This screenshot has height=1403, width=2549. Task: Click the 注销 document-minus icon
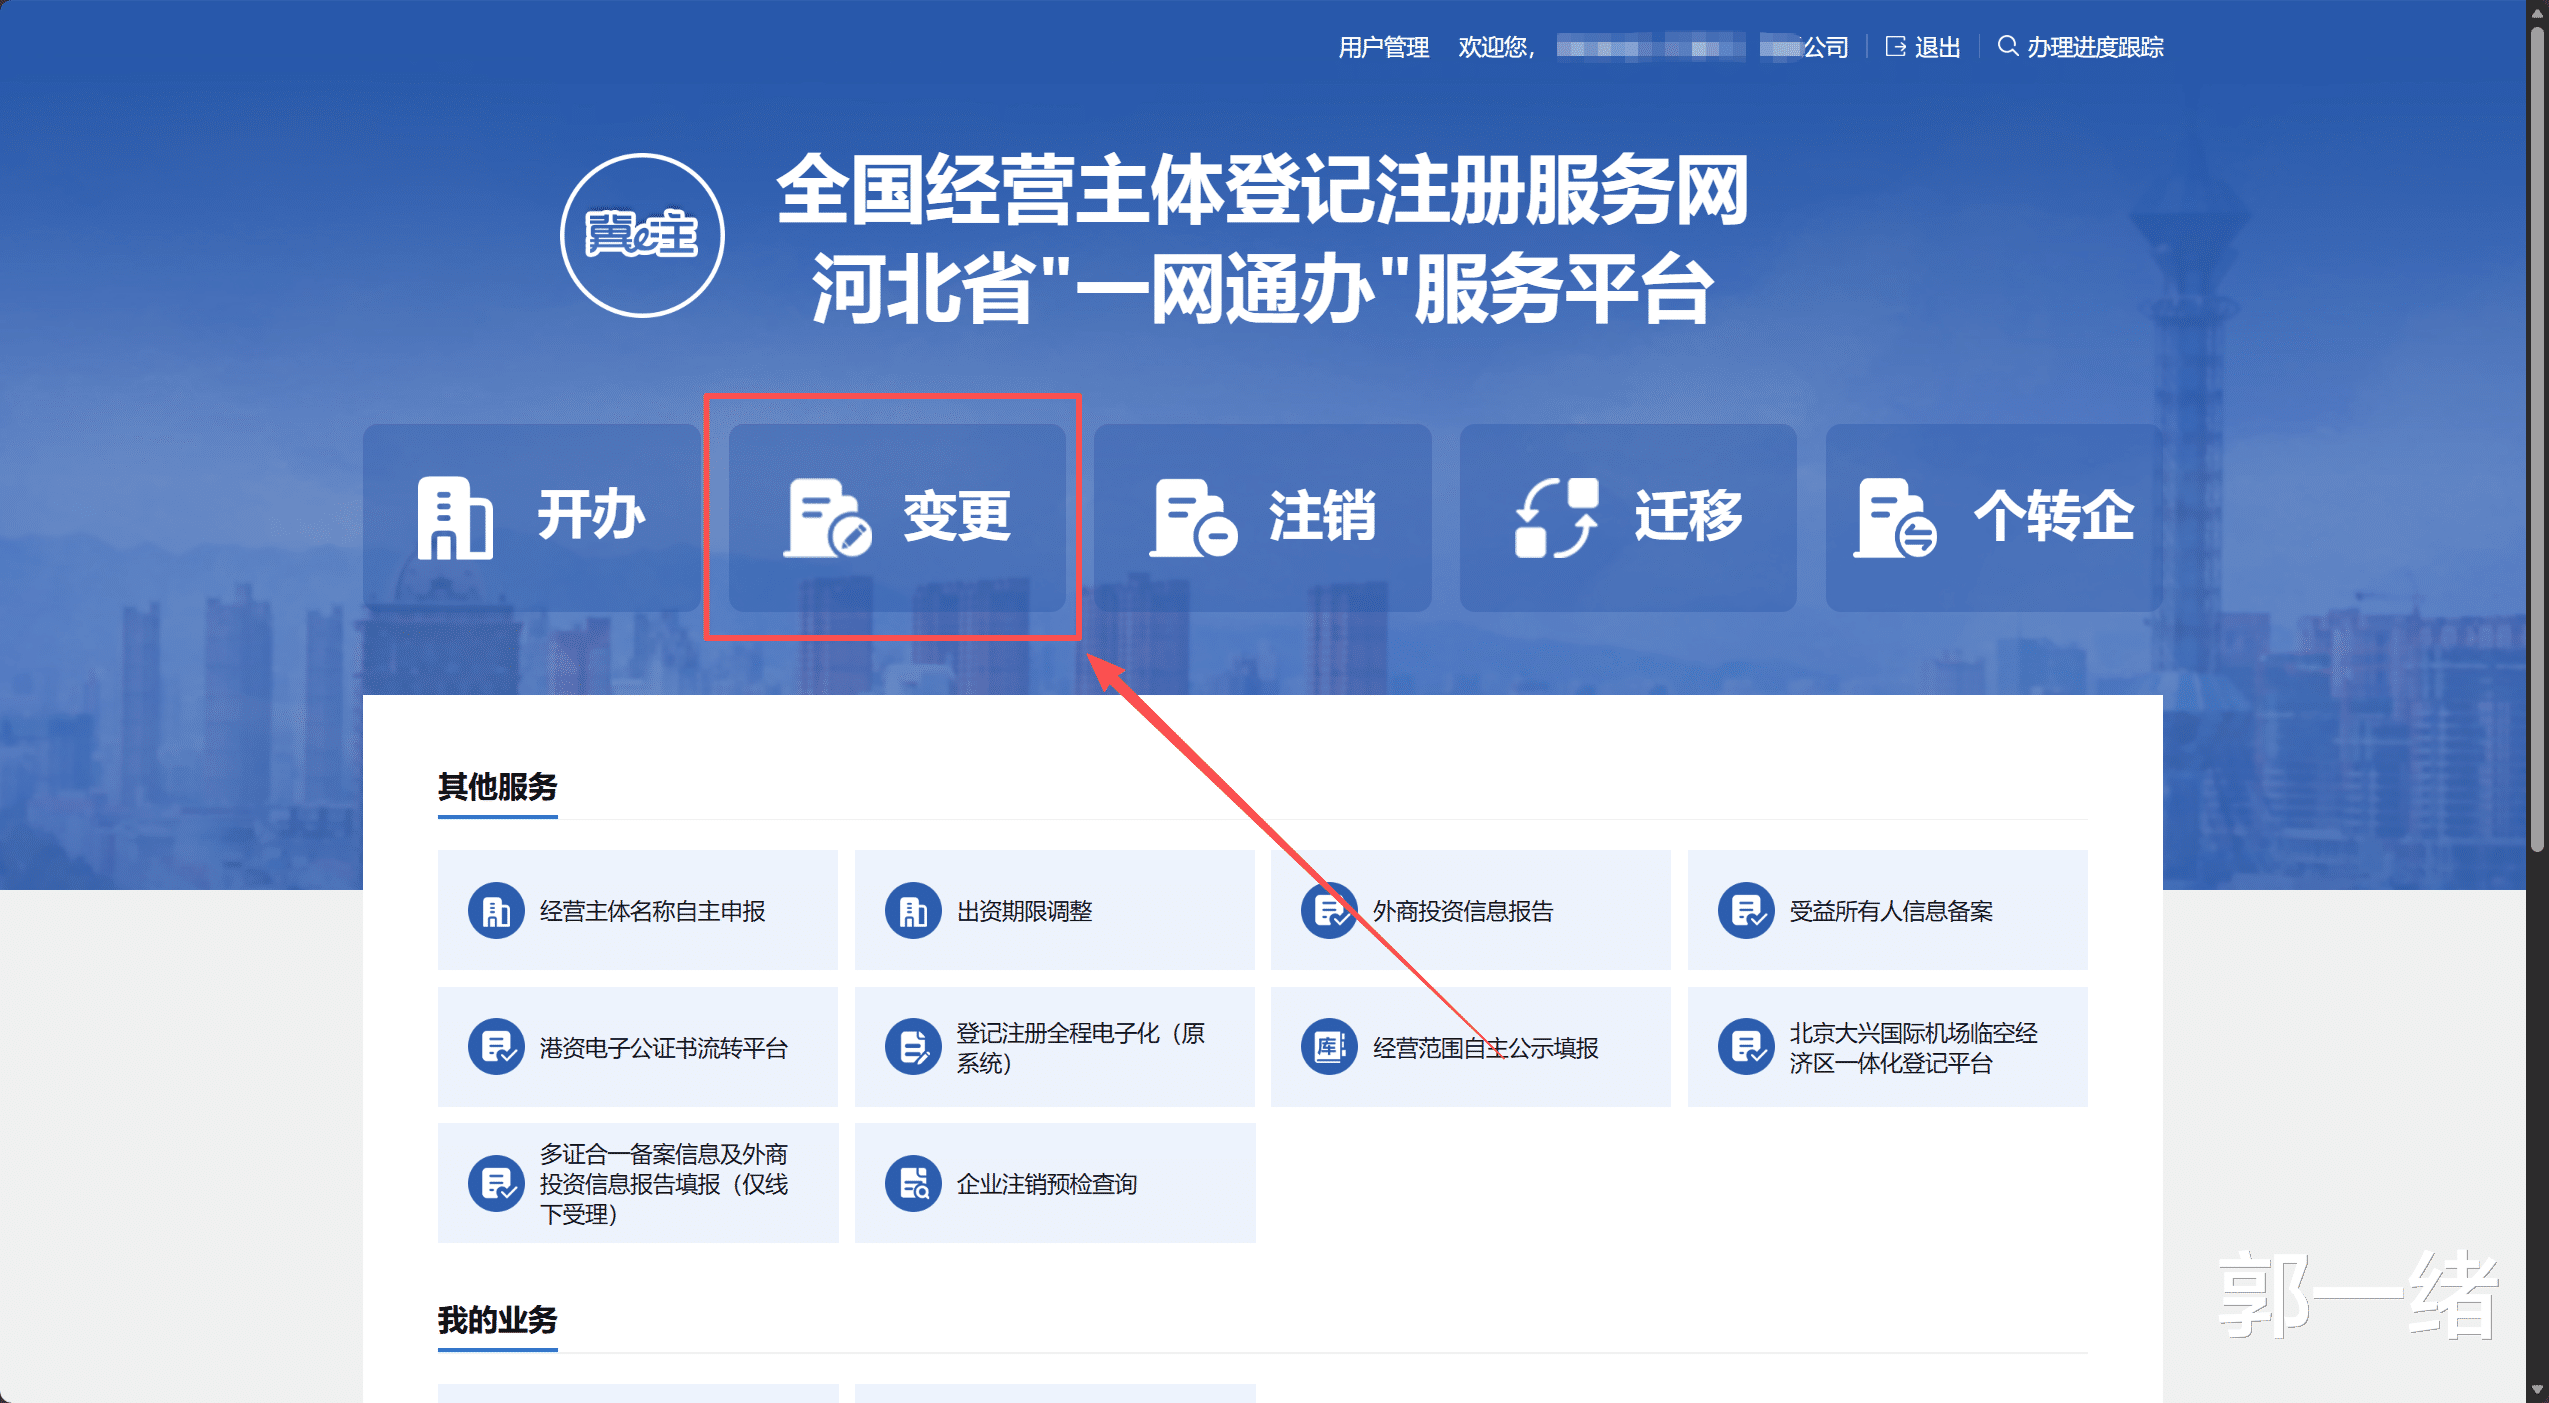point(1192,517)
